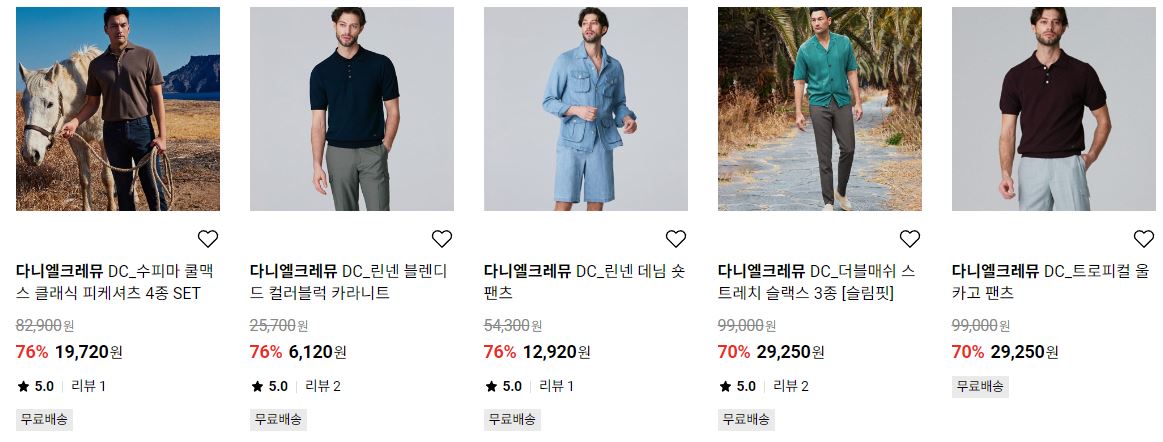Click 무료배송 badge under 카고 팬츠
The height and width of the screenshot is (442, 1163).
(x=980, y=386)
